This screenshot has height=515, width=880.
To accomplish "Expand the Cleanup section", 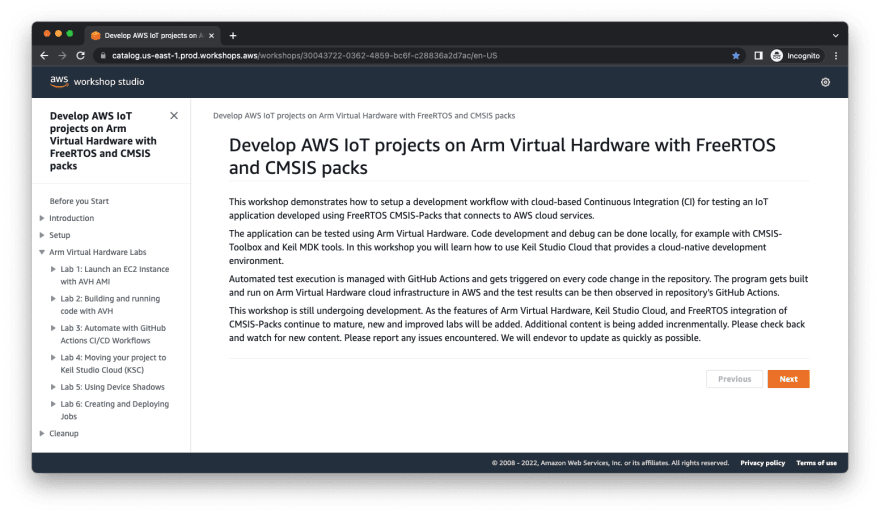I will pyautogui.click(x=42, y=433).
